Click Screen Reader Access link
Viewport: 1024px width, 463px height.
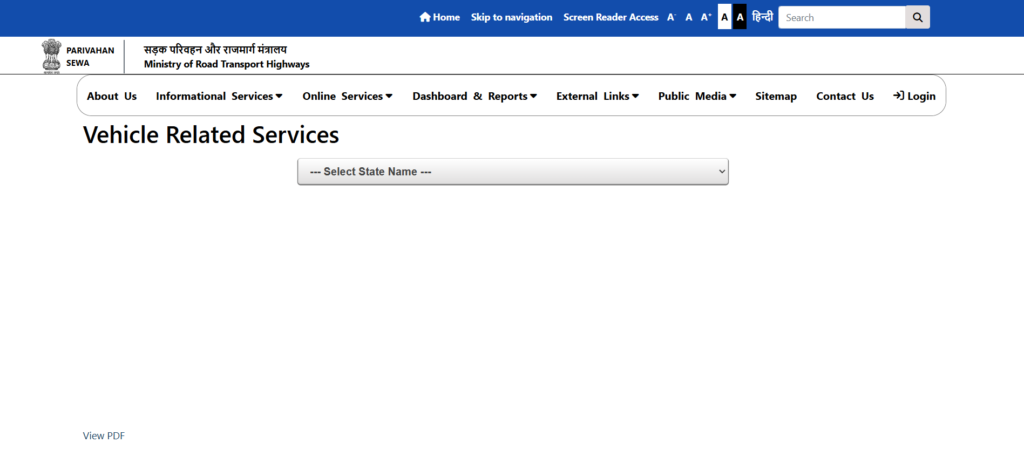610,17
